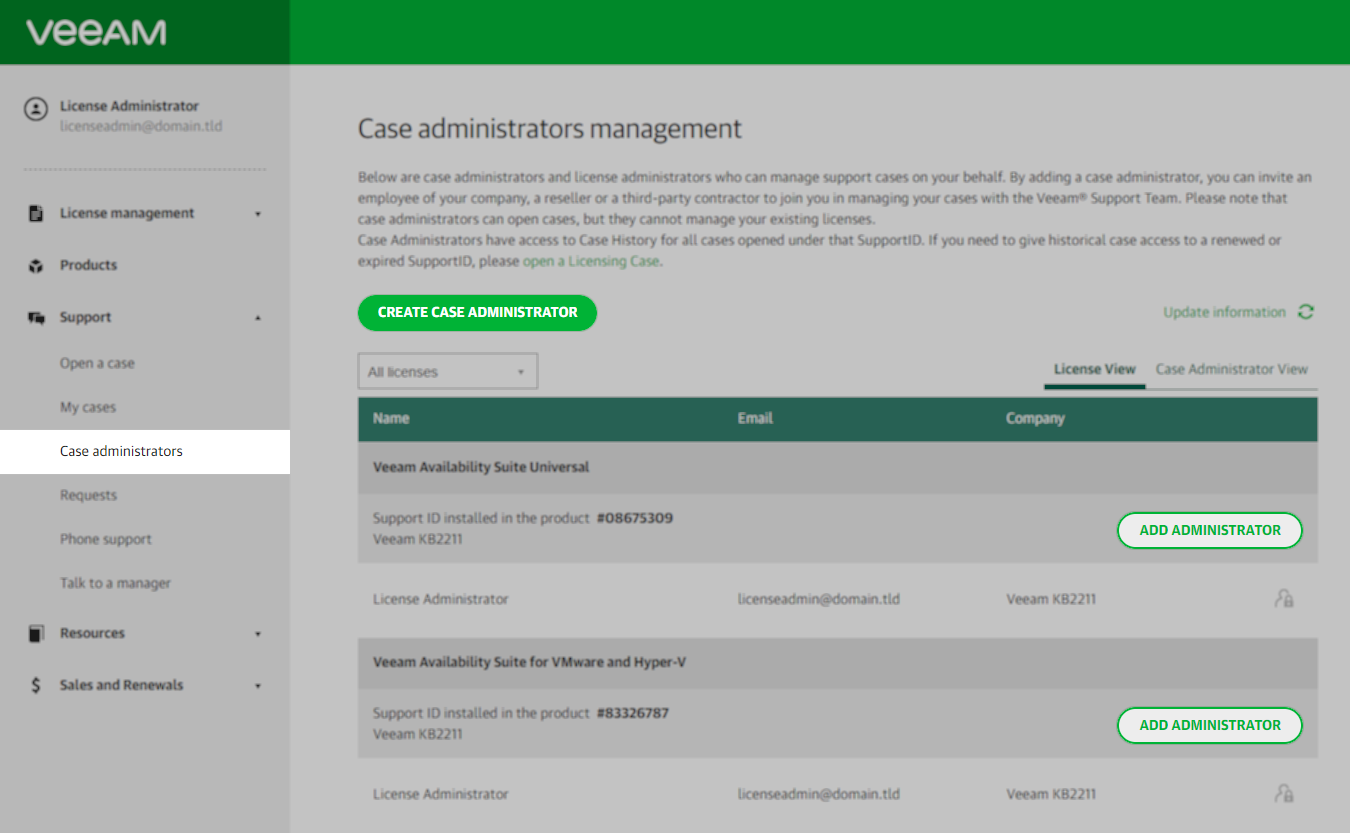1350x833 pixels.
Task: Click the Case administrators management page title
Action: click(550, 129)
